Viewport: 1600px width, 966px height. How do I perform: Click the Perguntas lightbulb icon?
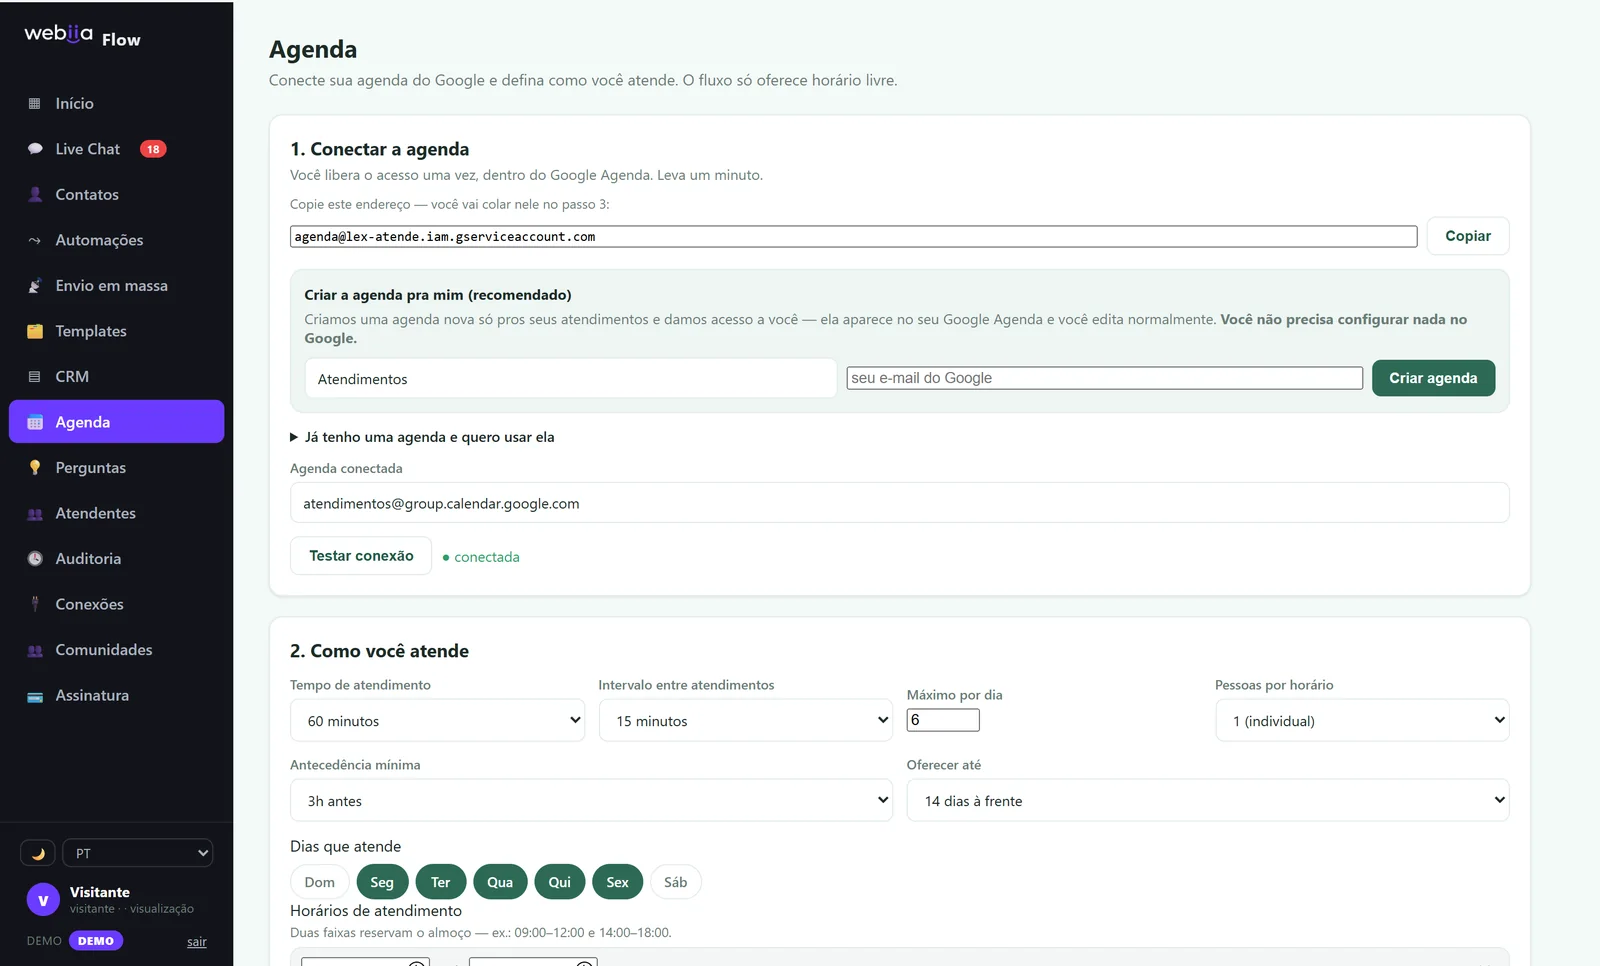pos(35,468)
